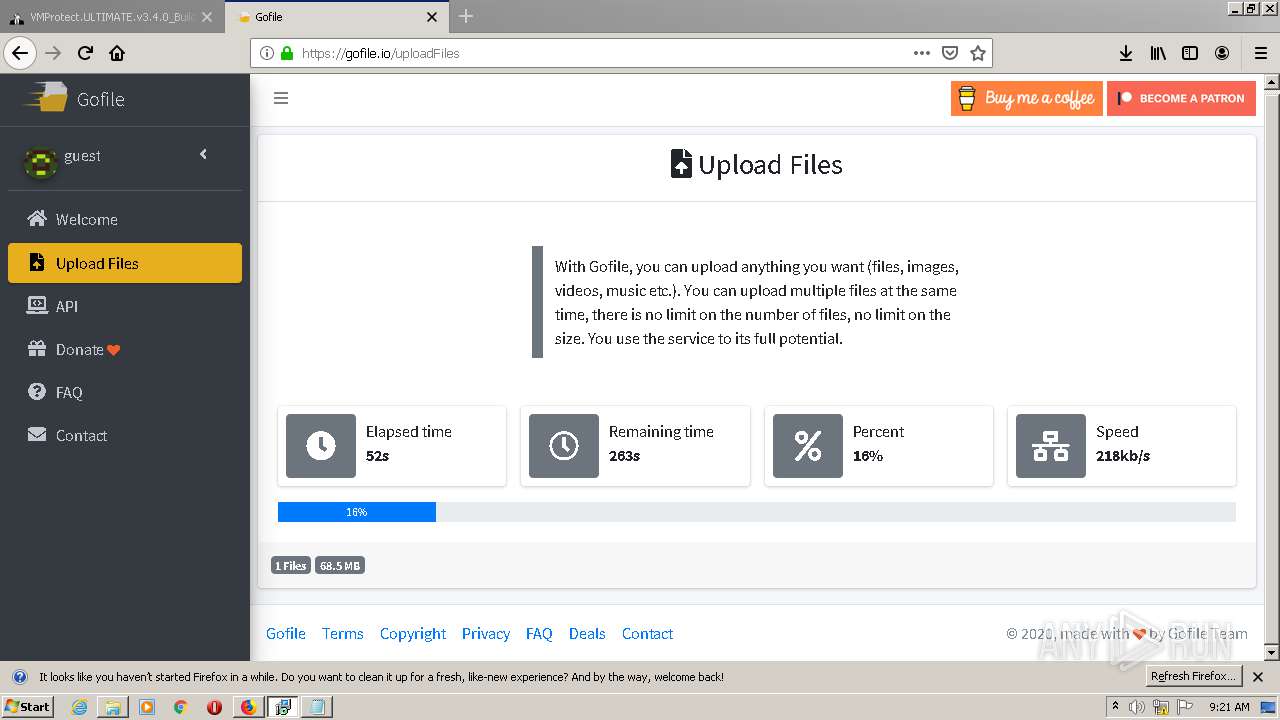
Task: Click the Become a Patron button
Action: click(1181, 98)
